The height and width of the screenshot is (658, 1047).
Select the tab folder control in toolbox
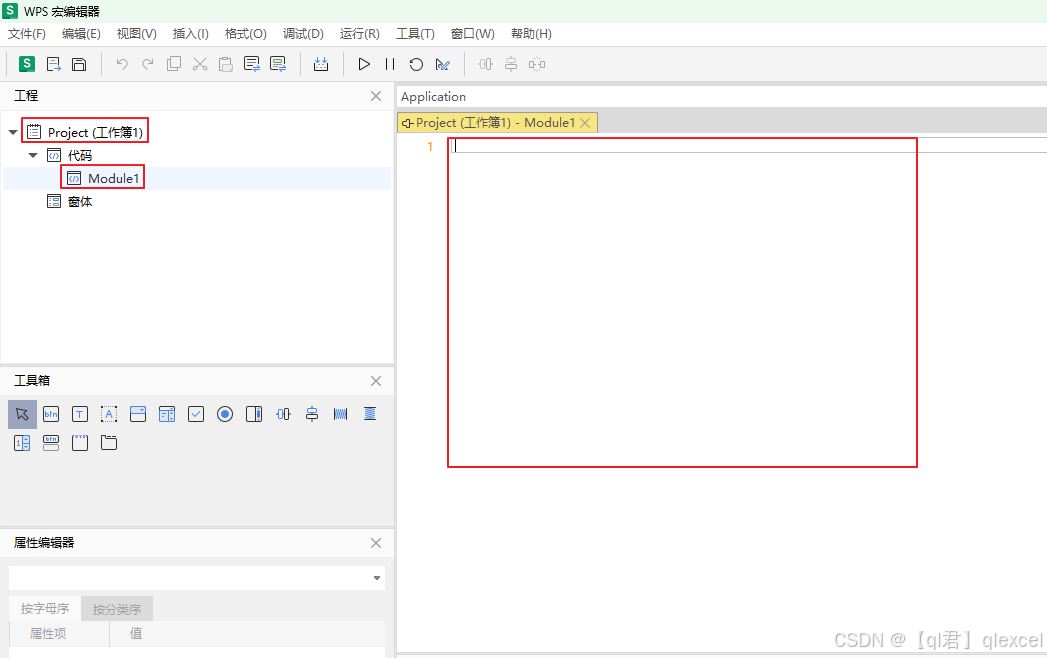point(109,443)
